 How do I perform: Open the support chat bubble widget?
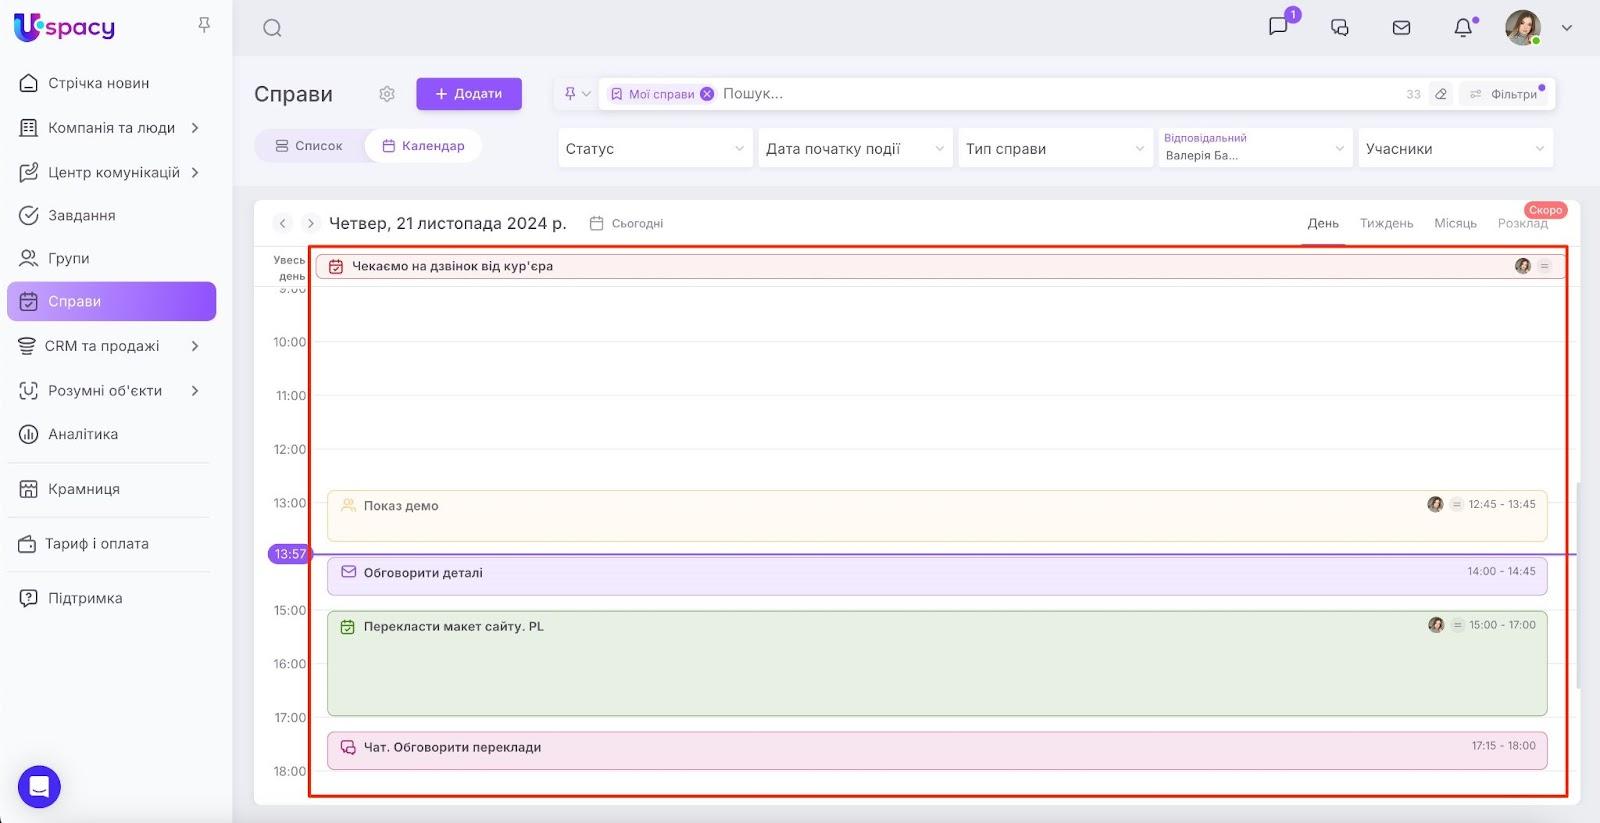(x=39, y=786)
